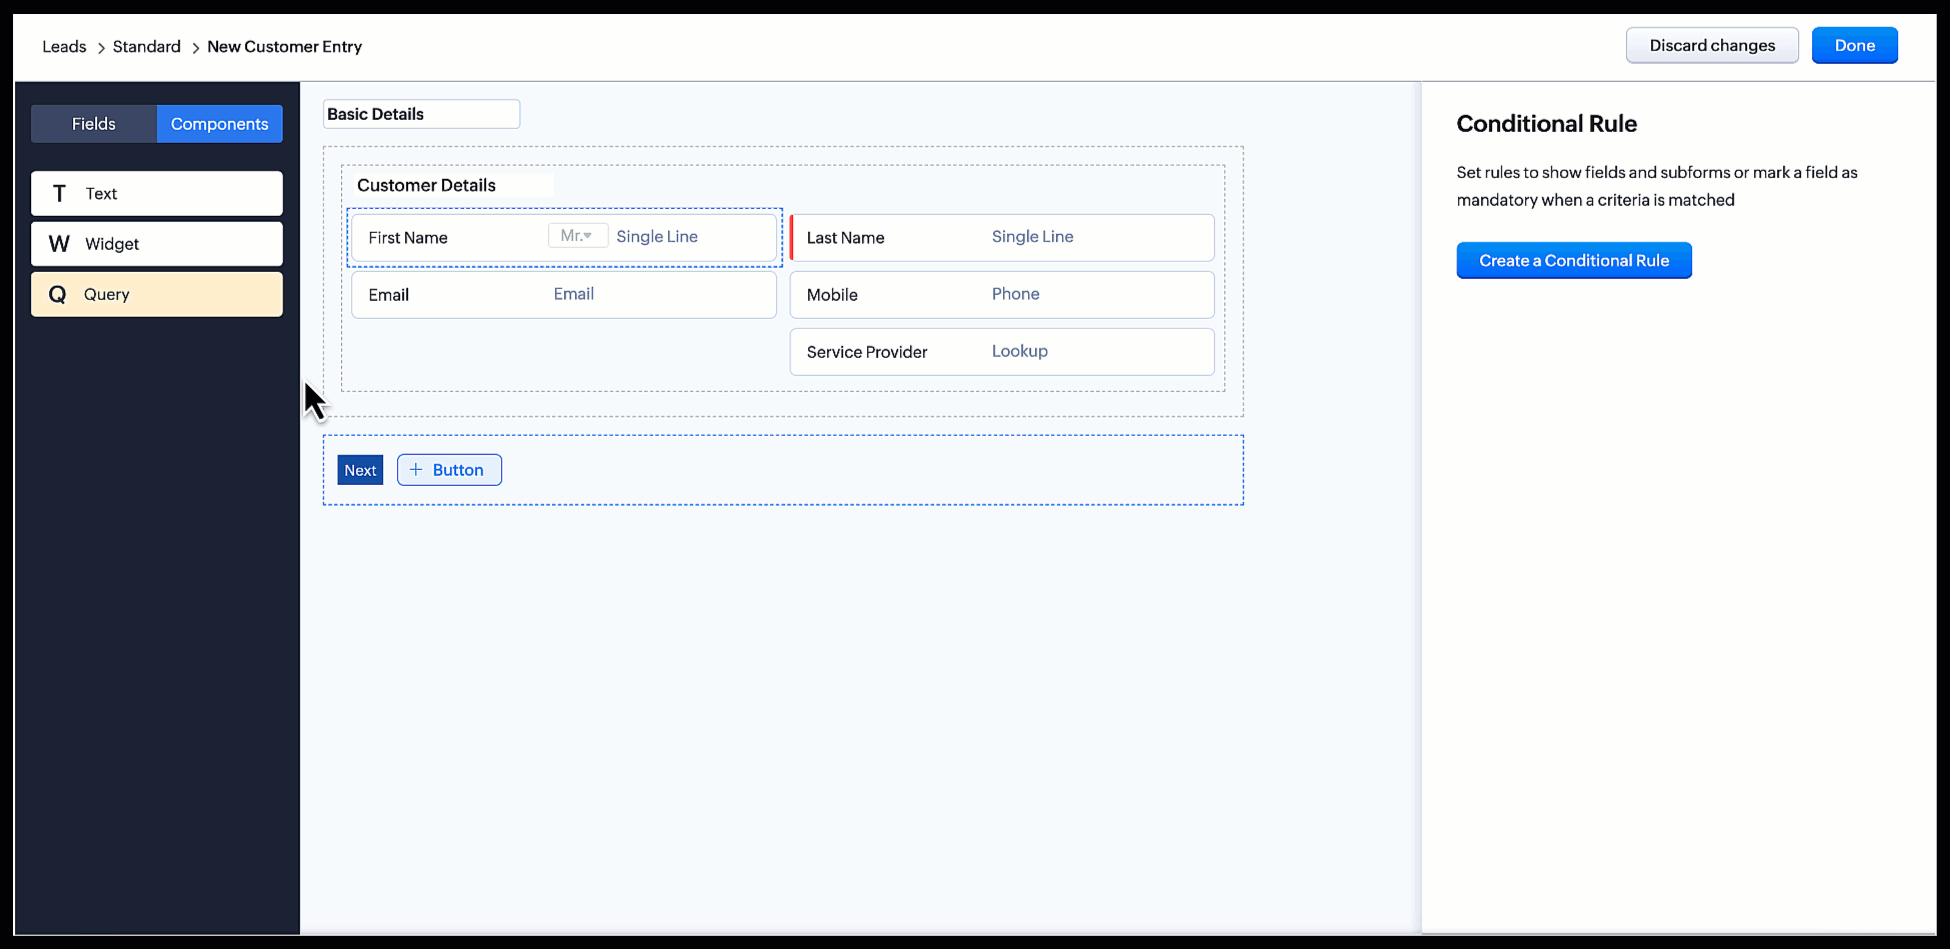Click the Q icon for Query component
Screen dimensions: 1950x949
[x=58, y=295]
